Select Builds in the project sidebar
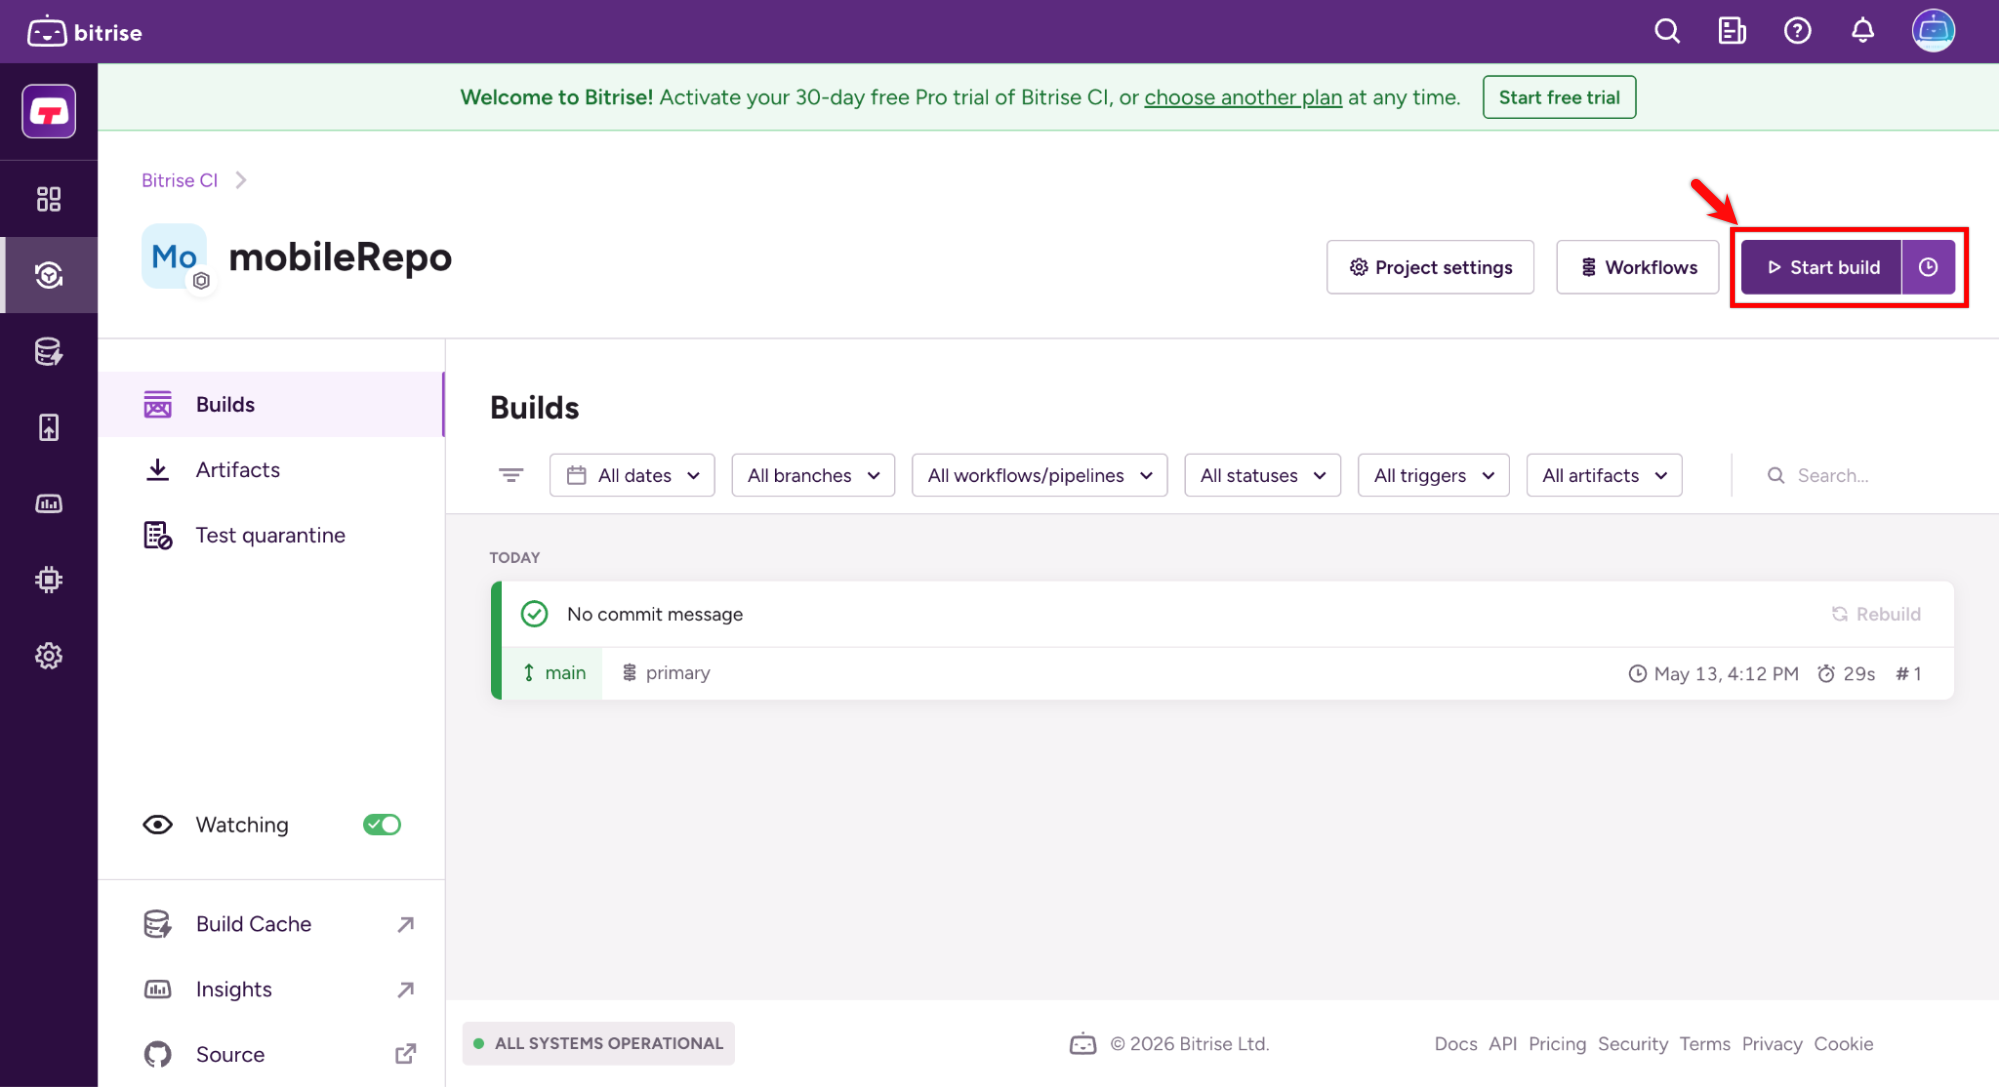The height and width of the screenshot is (1088, 1999). pos(271,404)
